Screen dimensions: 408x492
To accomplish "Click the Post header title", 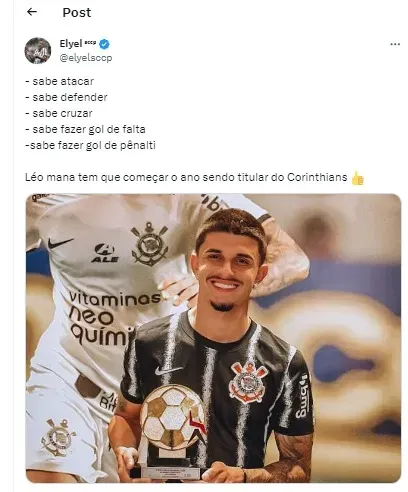I will pos(77,12).
